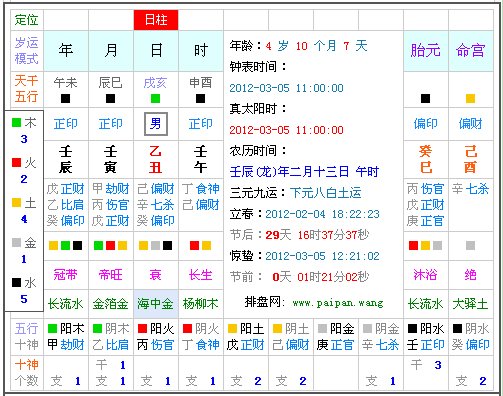503x396 pixels.
Task: Open the 岁运模式 option
Action: coord(27,51)
